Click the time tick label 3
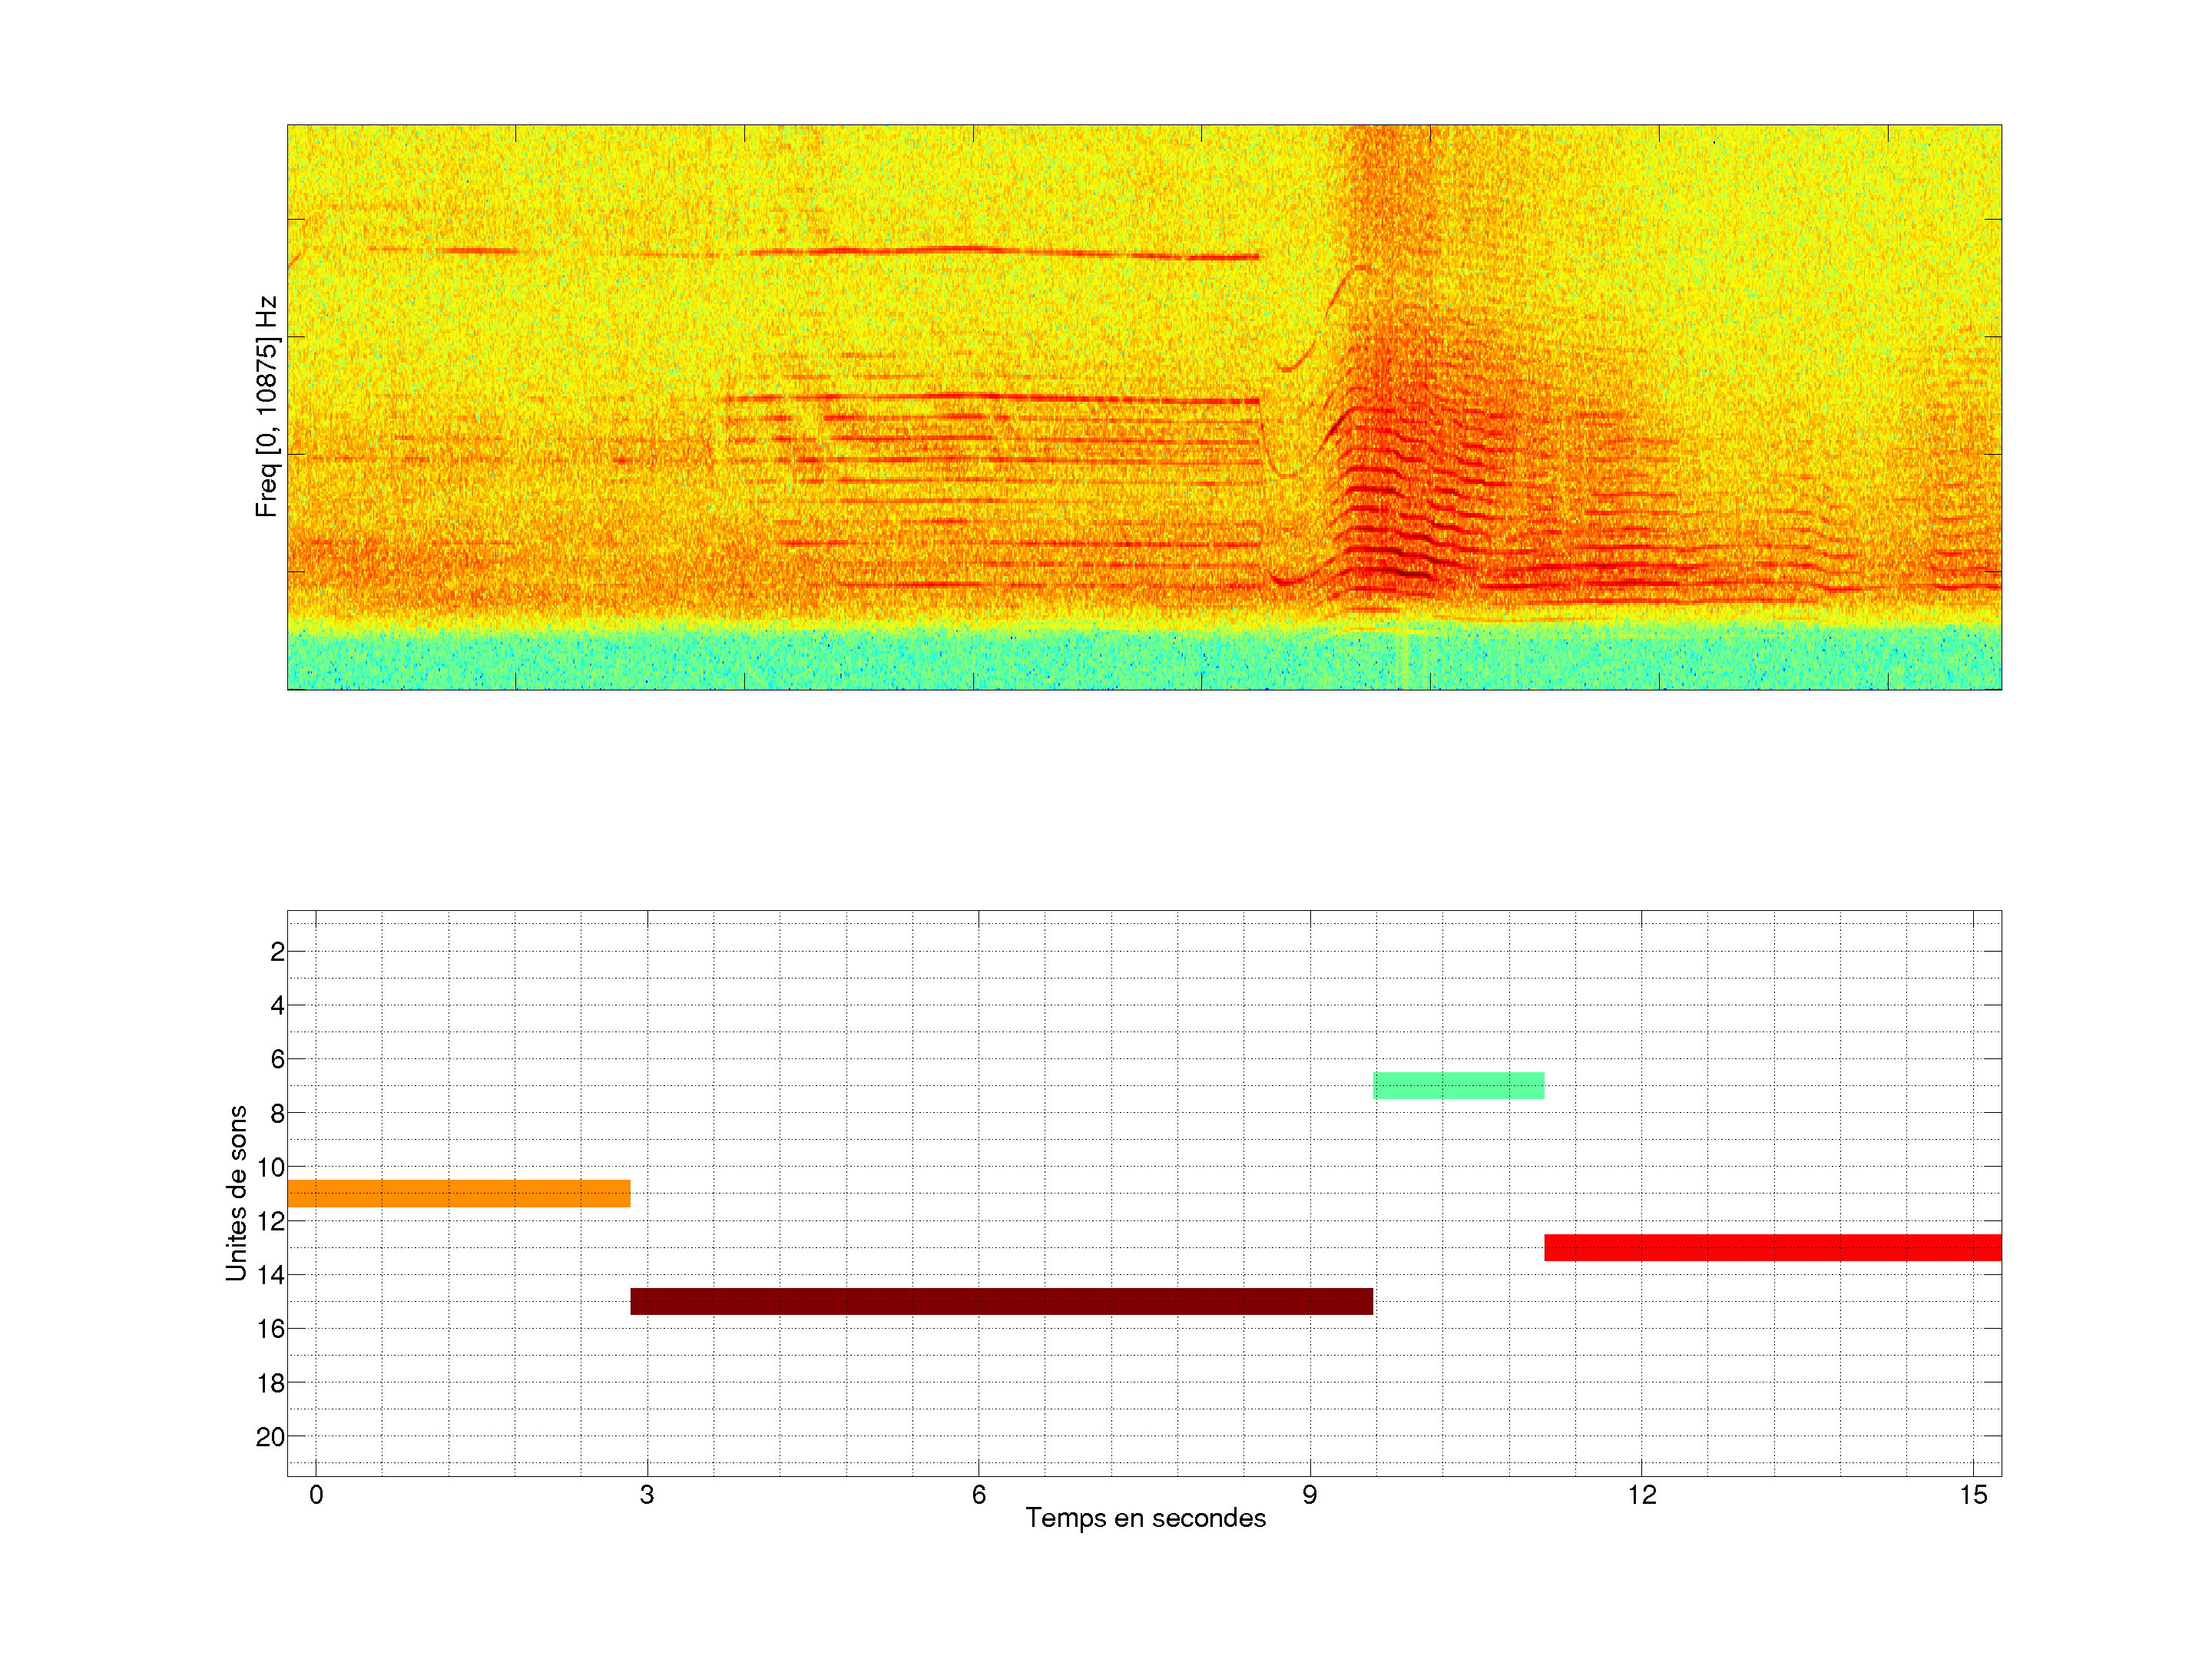2212x1659 pixels. tap(647, 1495)
